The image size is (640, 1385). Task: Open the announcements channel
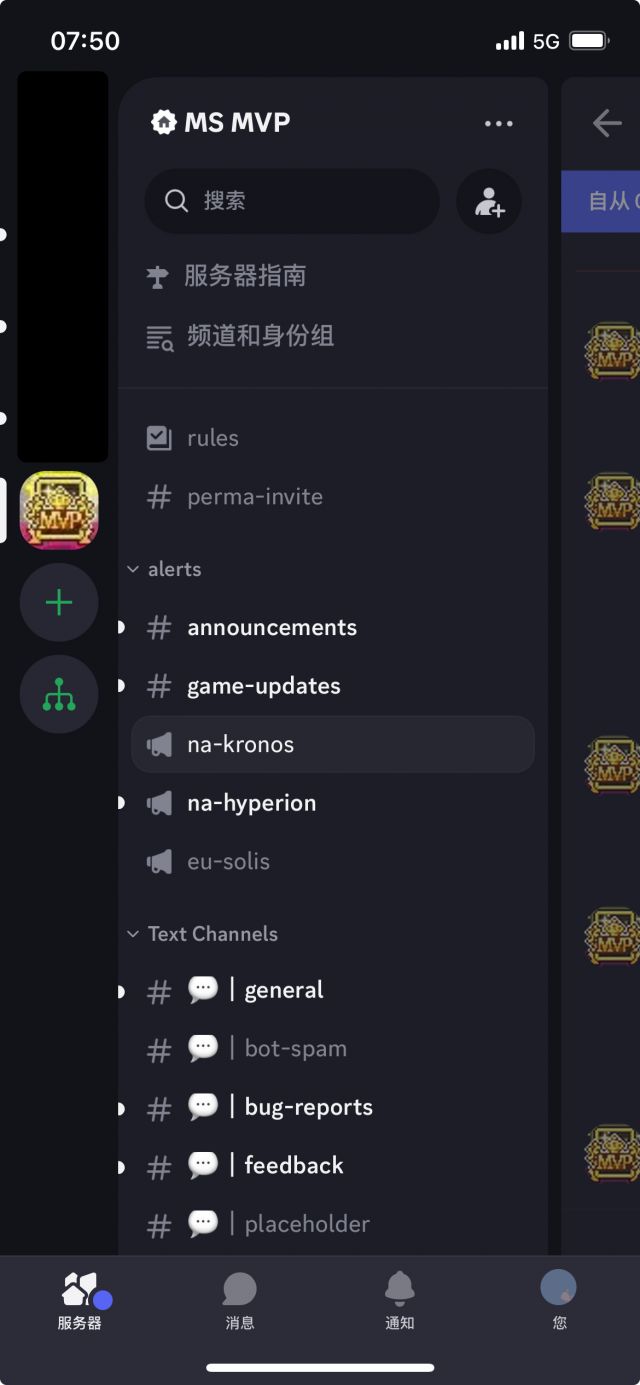[x=271, y=627]
